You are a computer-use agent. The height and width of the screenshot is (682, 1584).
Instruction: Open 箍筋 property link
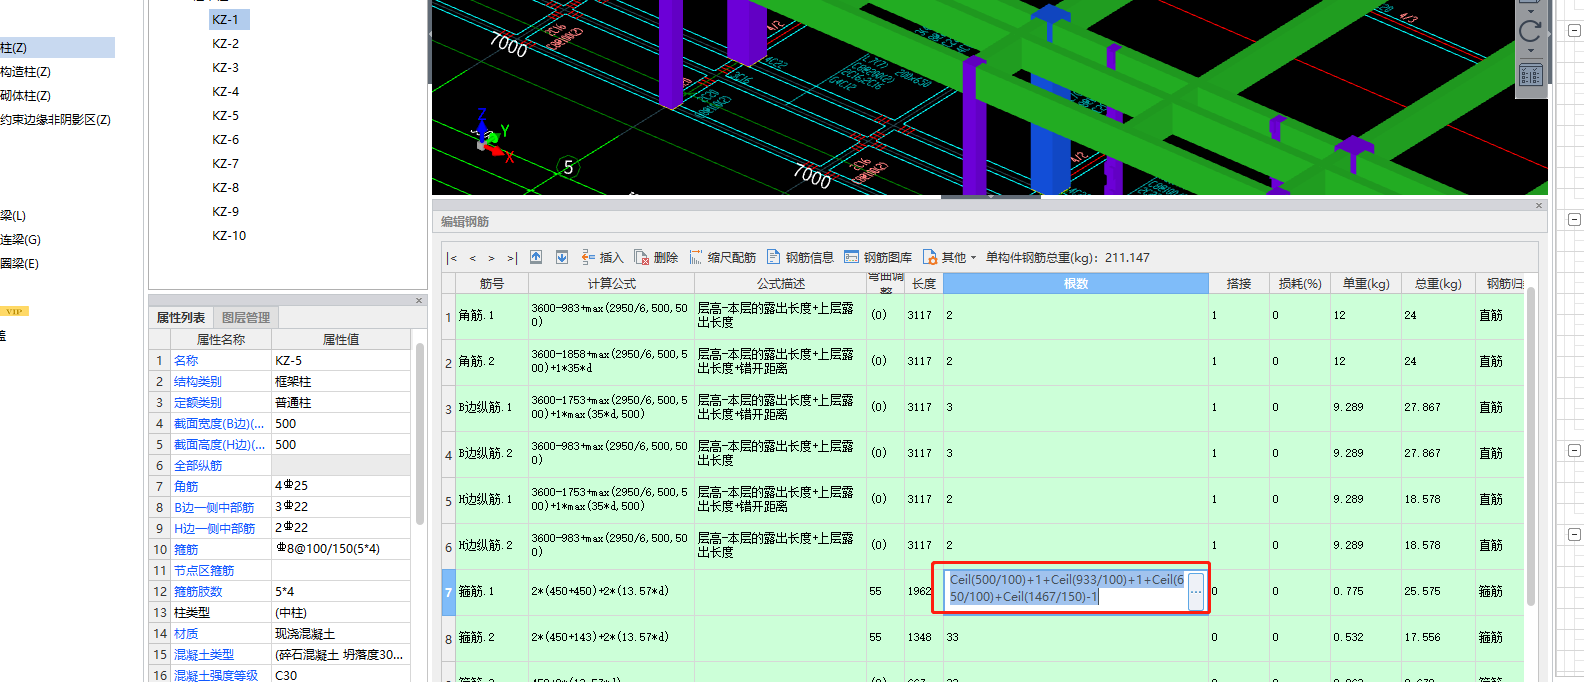[186, 549]
